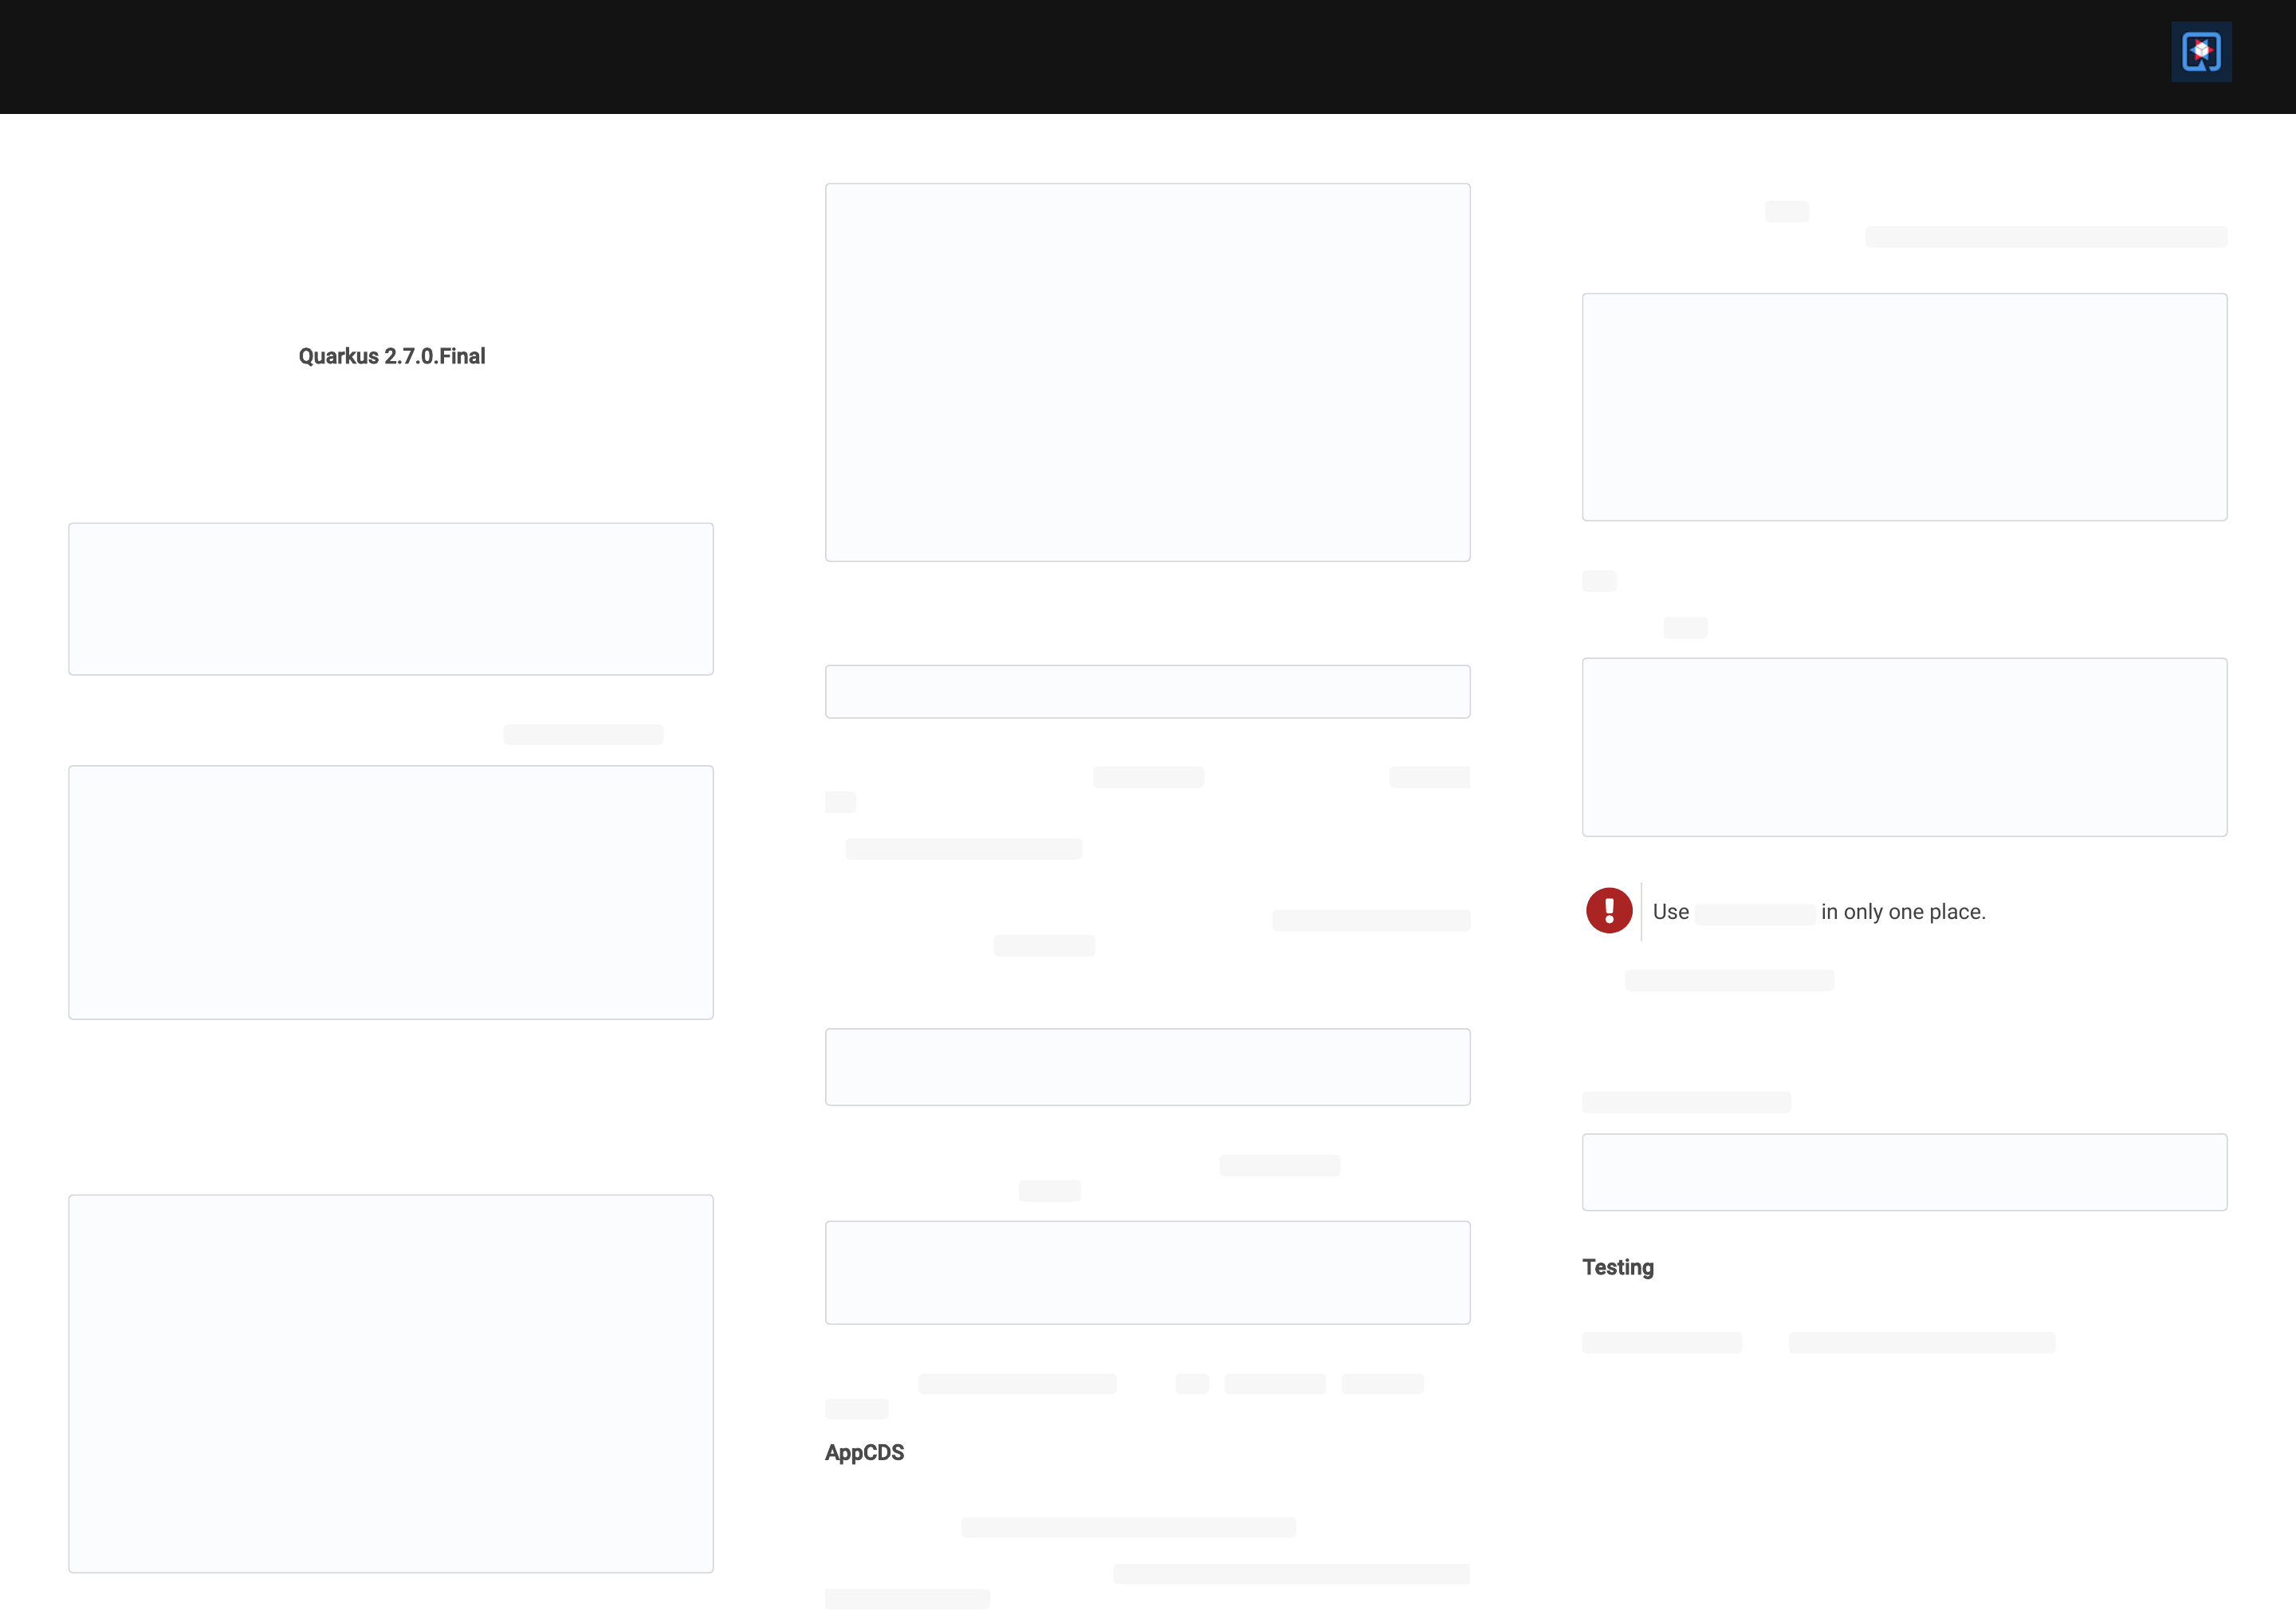Image resolution: width=2296 pixels, height=1610 pixels.
Task: Click the "in only one place." warning text
Action: (1902, 912)
